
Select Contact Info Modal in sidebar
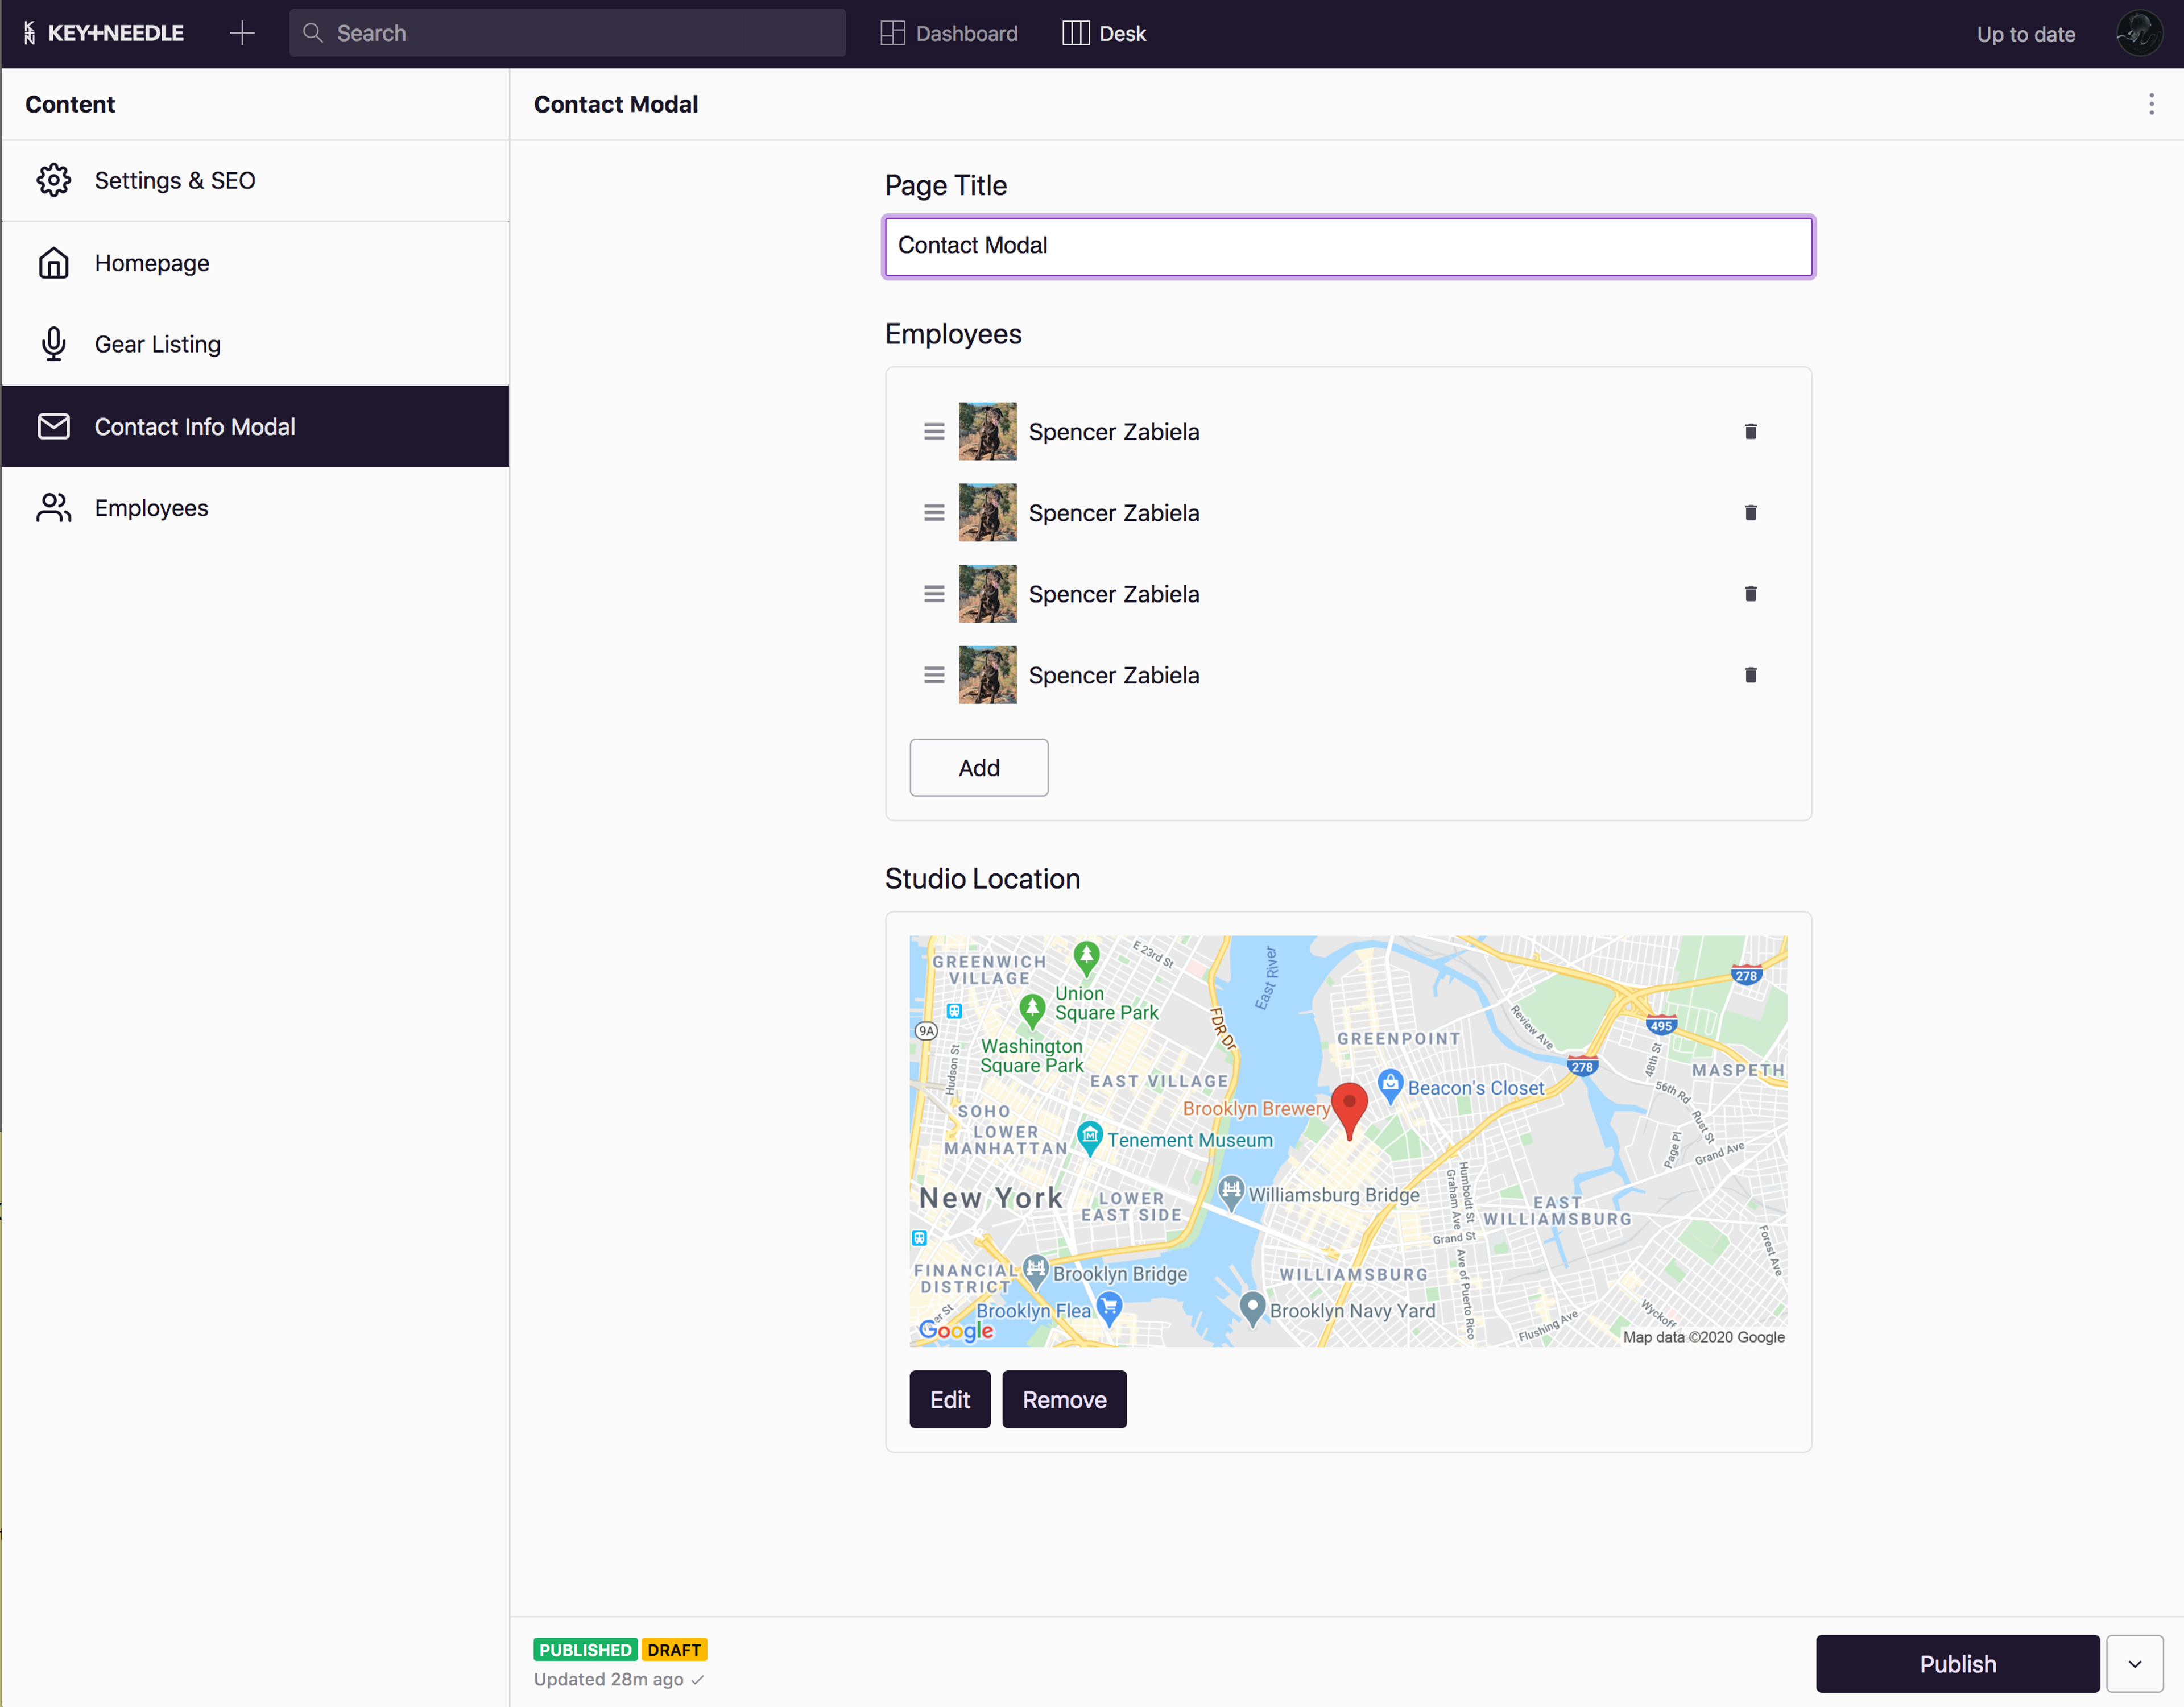pyautogui.click(x=255, y=426)
